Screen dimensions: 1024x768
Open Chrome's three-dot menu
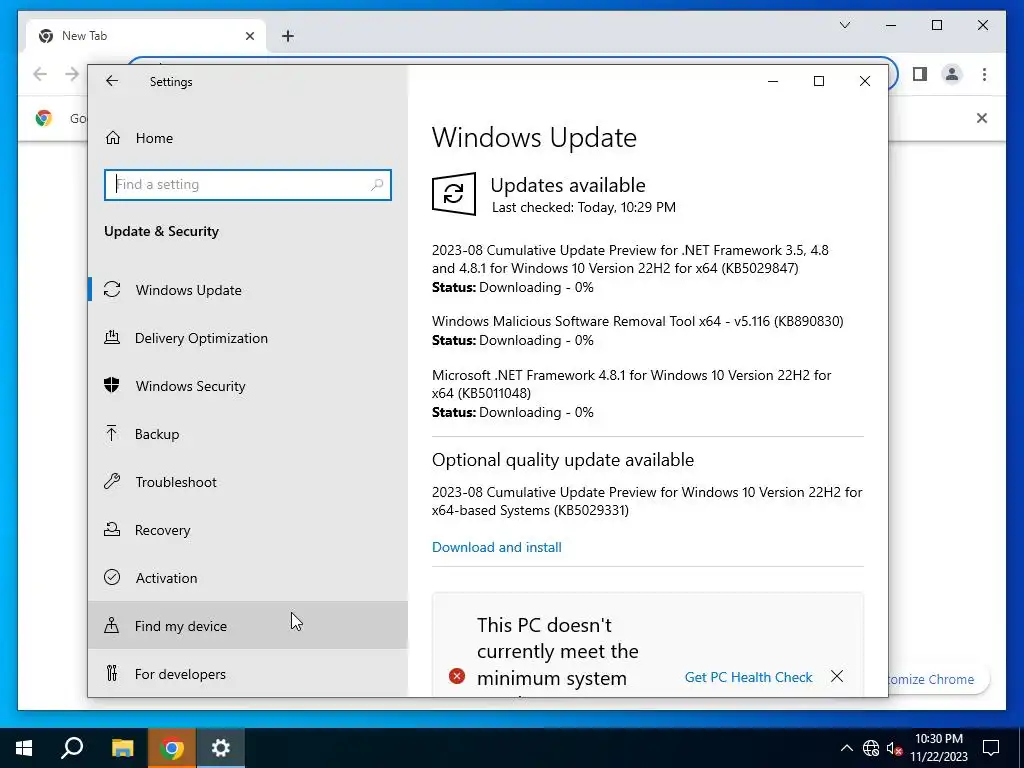click(x=984, y=74)
